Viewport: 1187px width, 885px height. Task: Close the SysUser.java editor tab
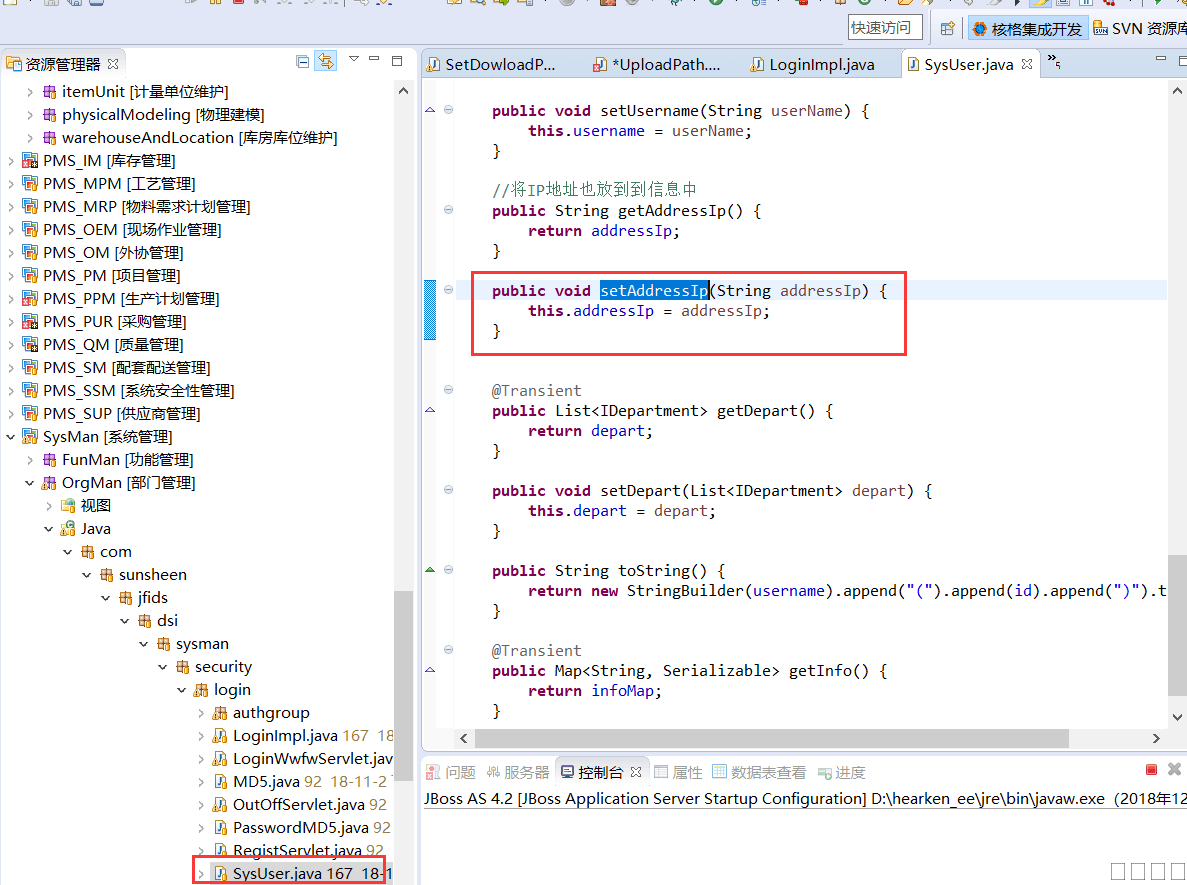pos(1027,64)
